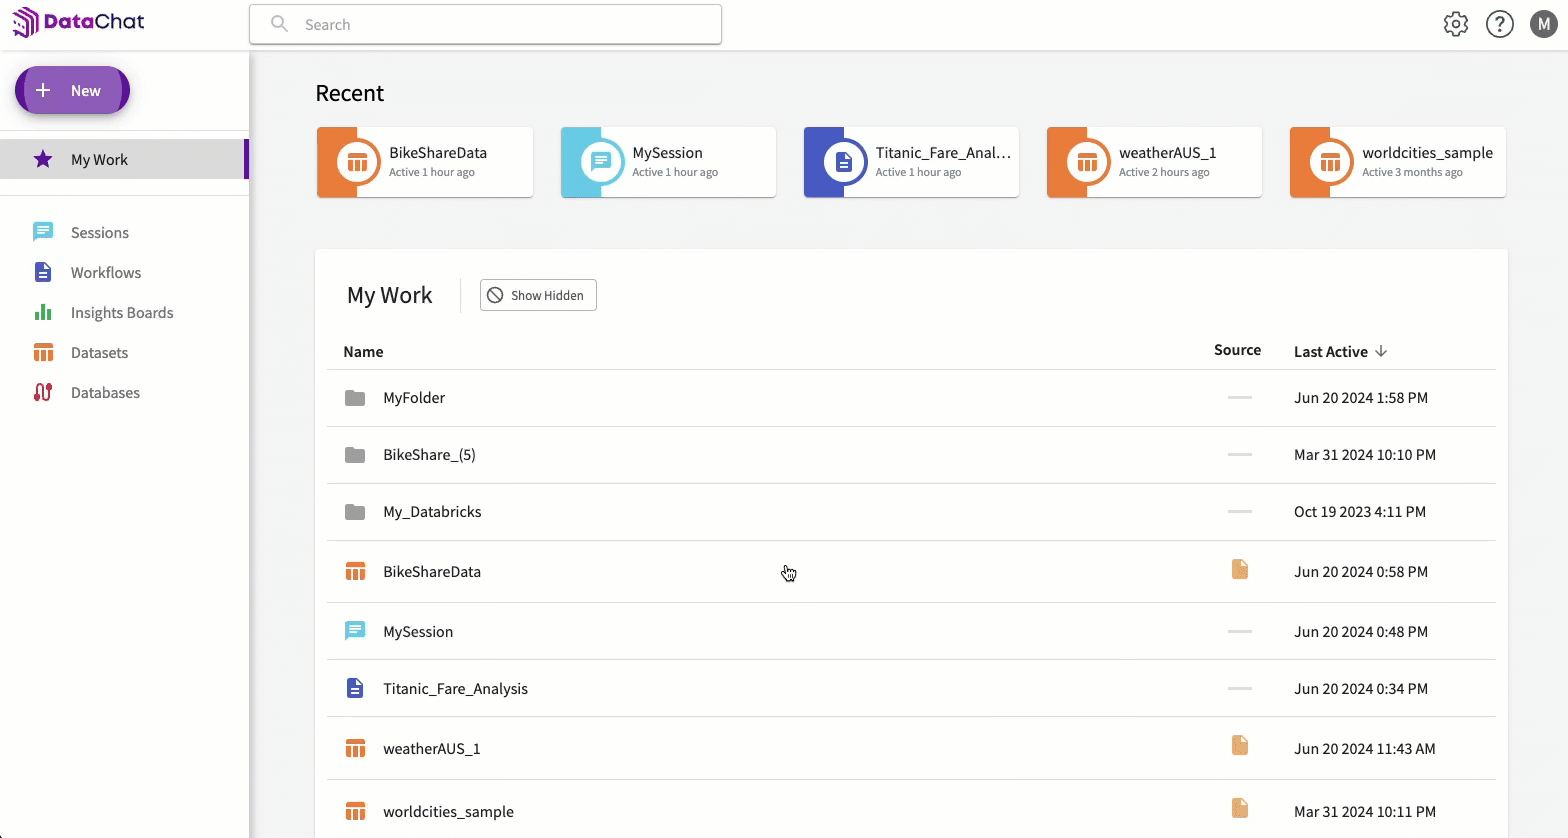Go to Sessions in the sidebar
1568x838 pixels.
click(100, 232)
